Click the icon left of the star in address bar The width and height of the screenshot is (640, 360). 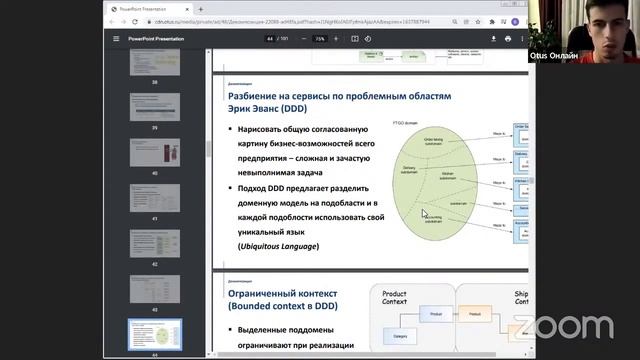coord(466,22)
